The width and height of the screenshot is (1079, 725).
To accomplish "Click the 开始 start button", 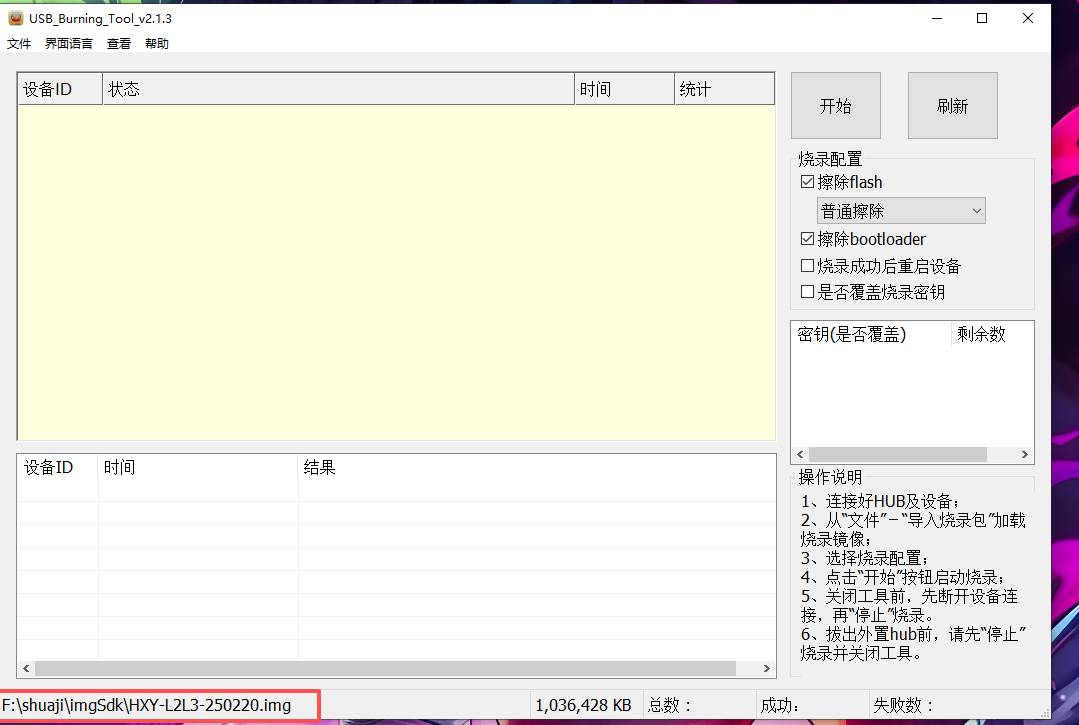I will click(x=835, y=106).
